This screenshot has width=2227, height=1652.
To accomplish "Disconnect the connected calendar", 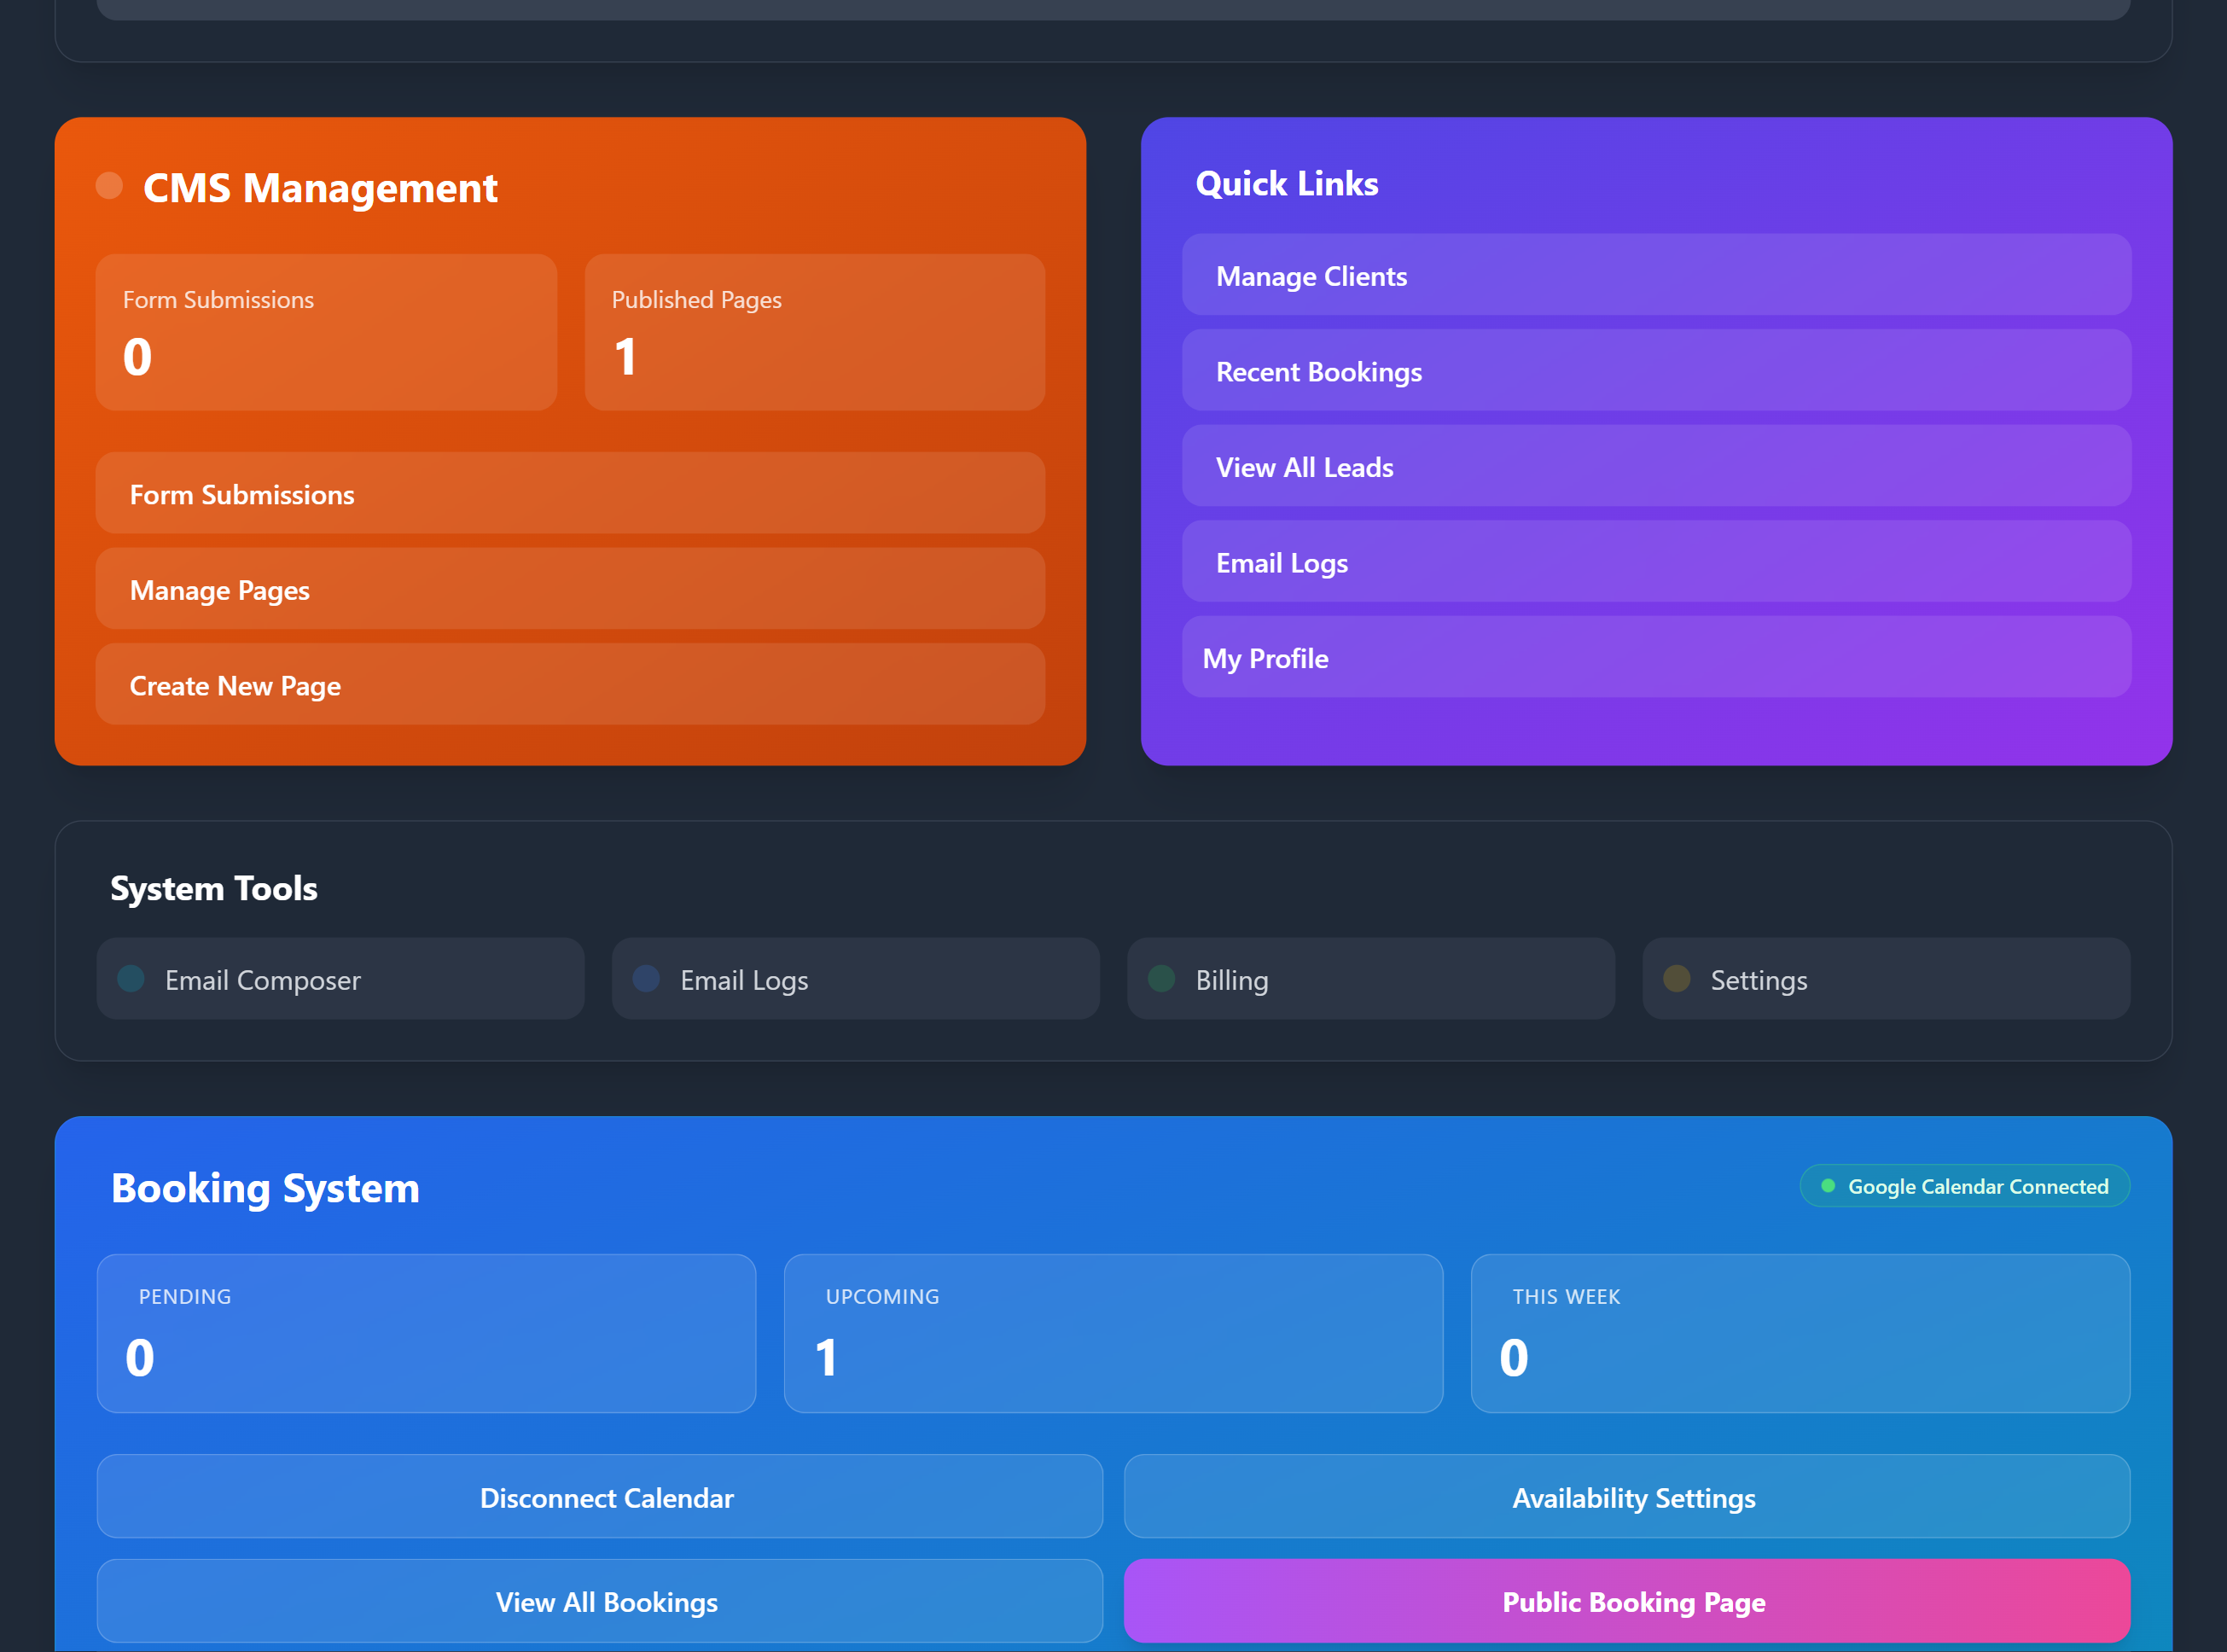I will pos(606,1497).
